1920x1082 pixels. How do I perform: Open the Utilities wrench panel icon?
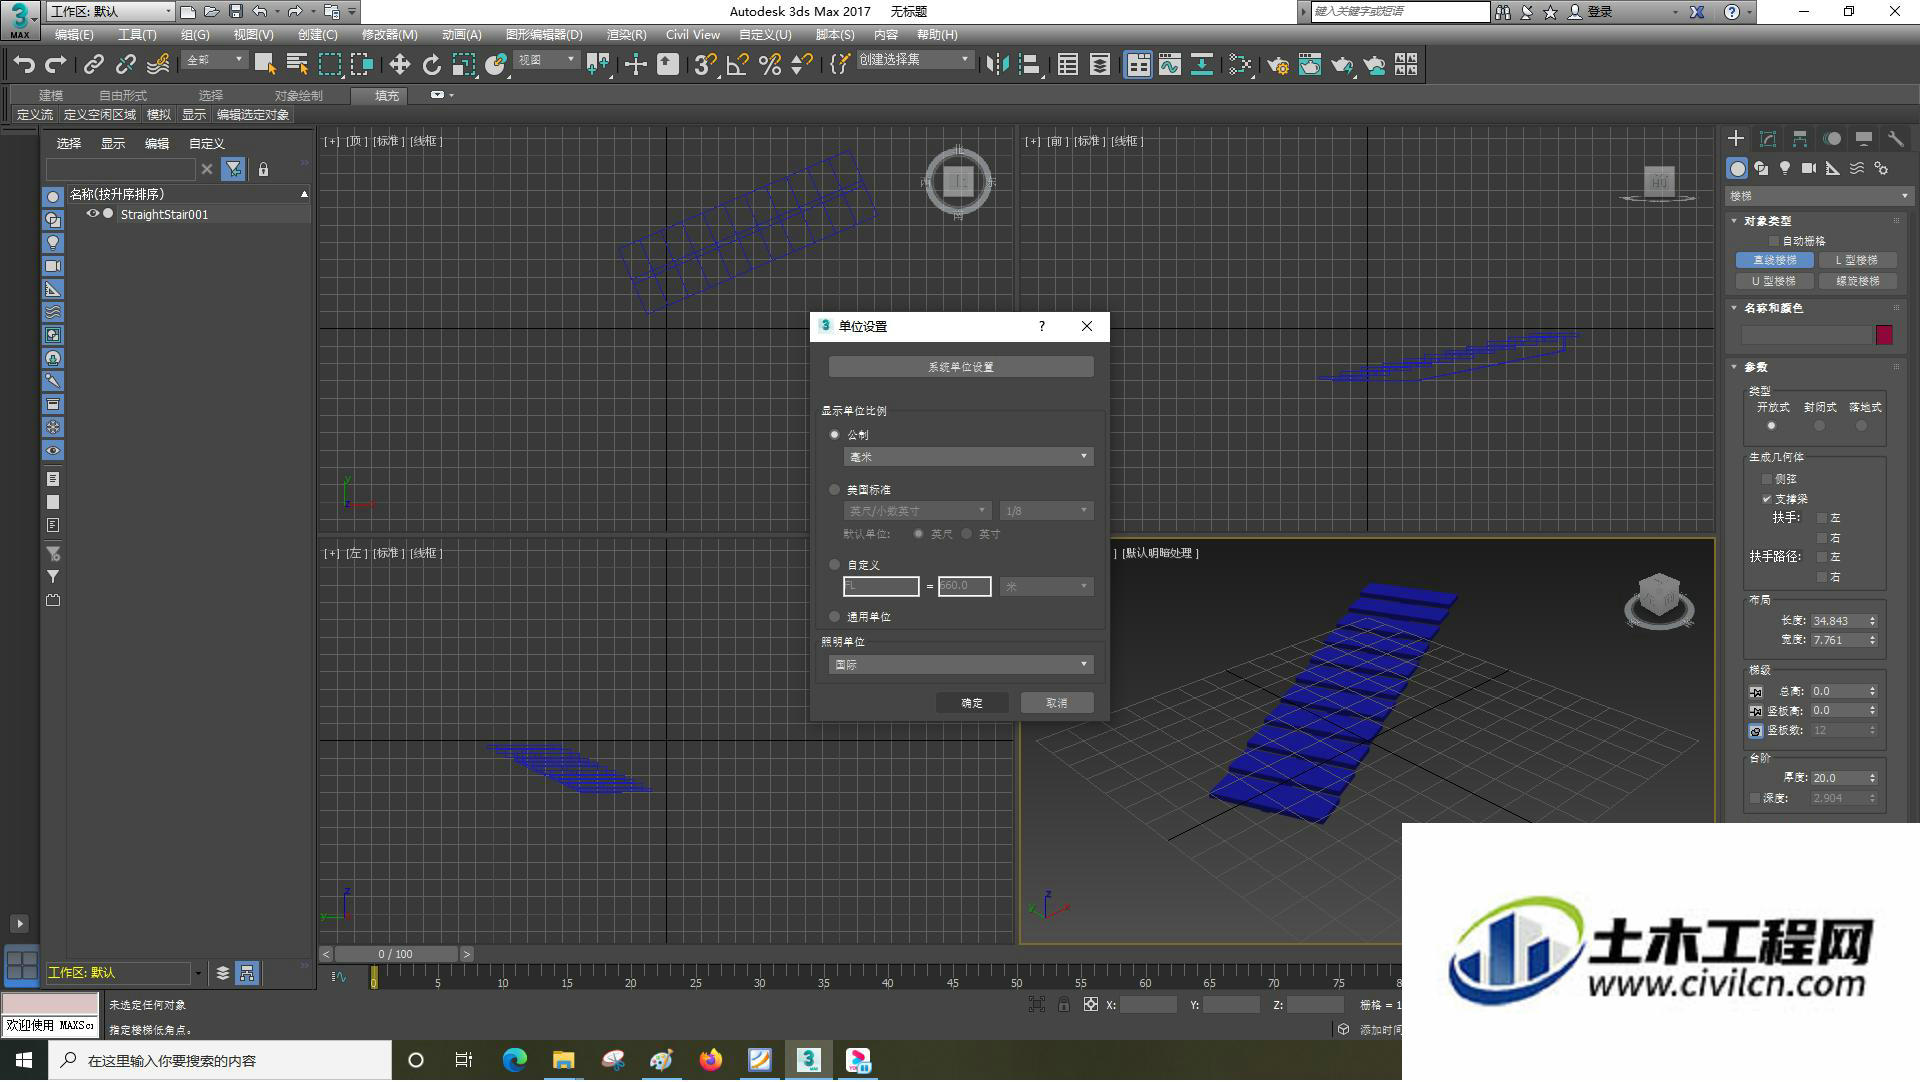[1895, 139]
